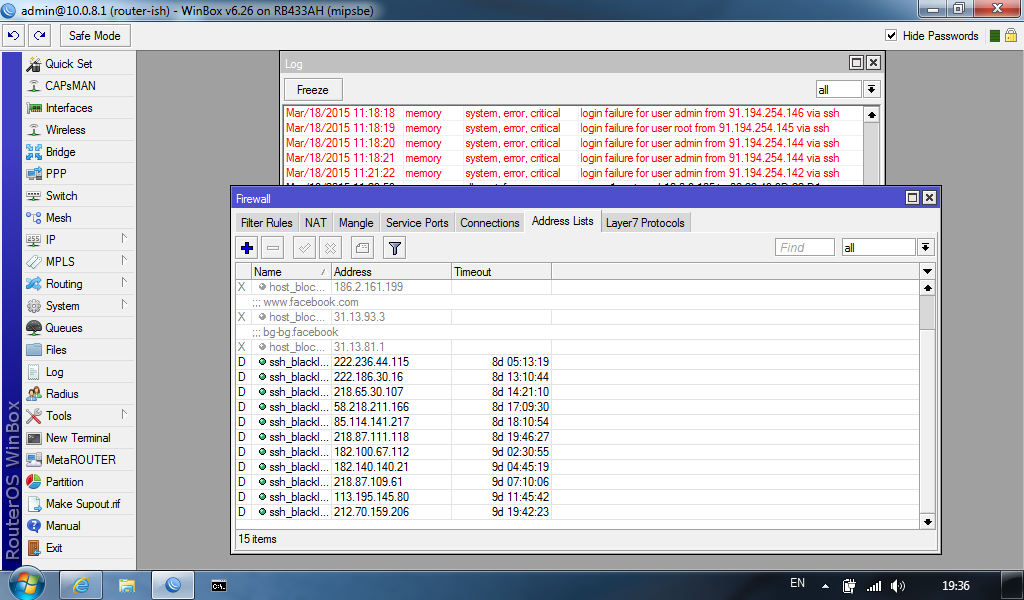Screen dimensions: 1024x600
Task: Click the comment icon in Firewall toolbar
Action: coord(362,247)
